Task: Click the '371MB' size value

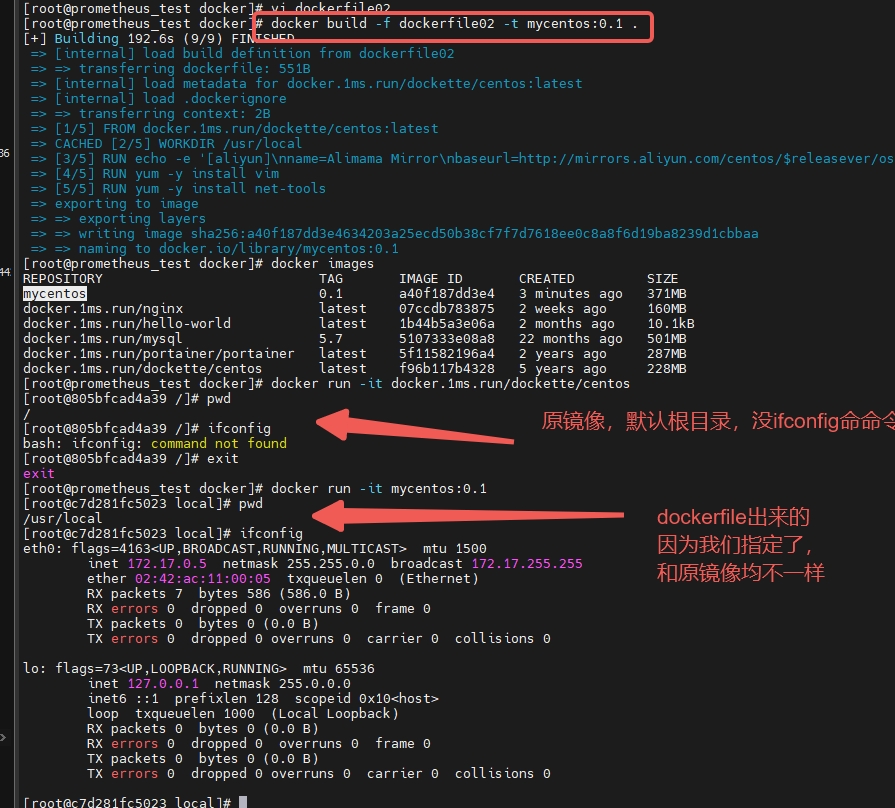Action: 667,294
